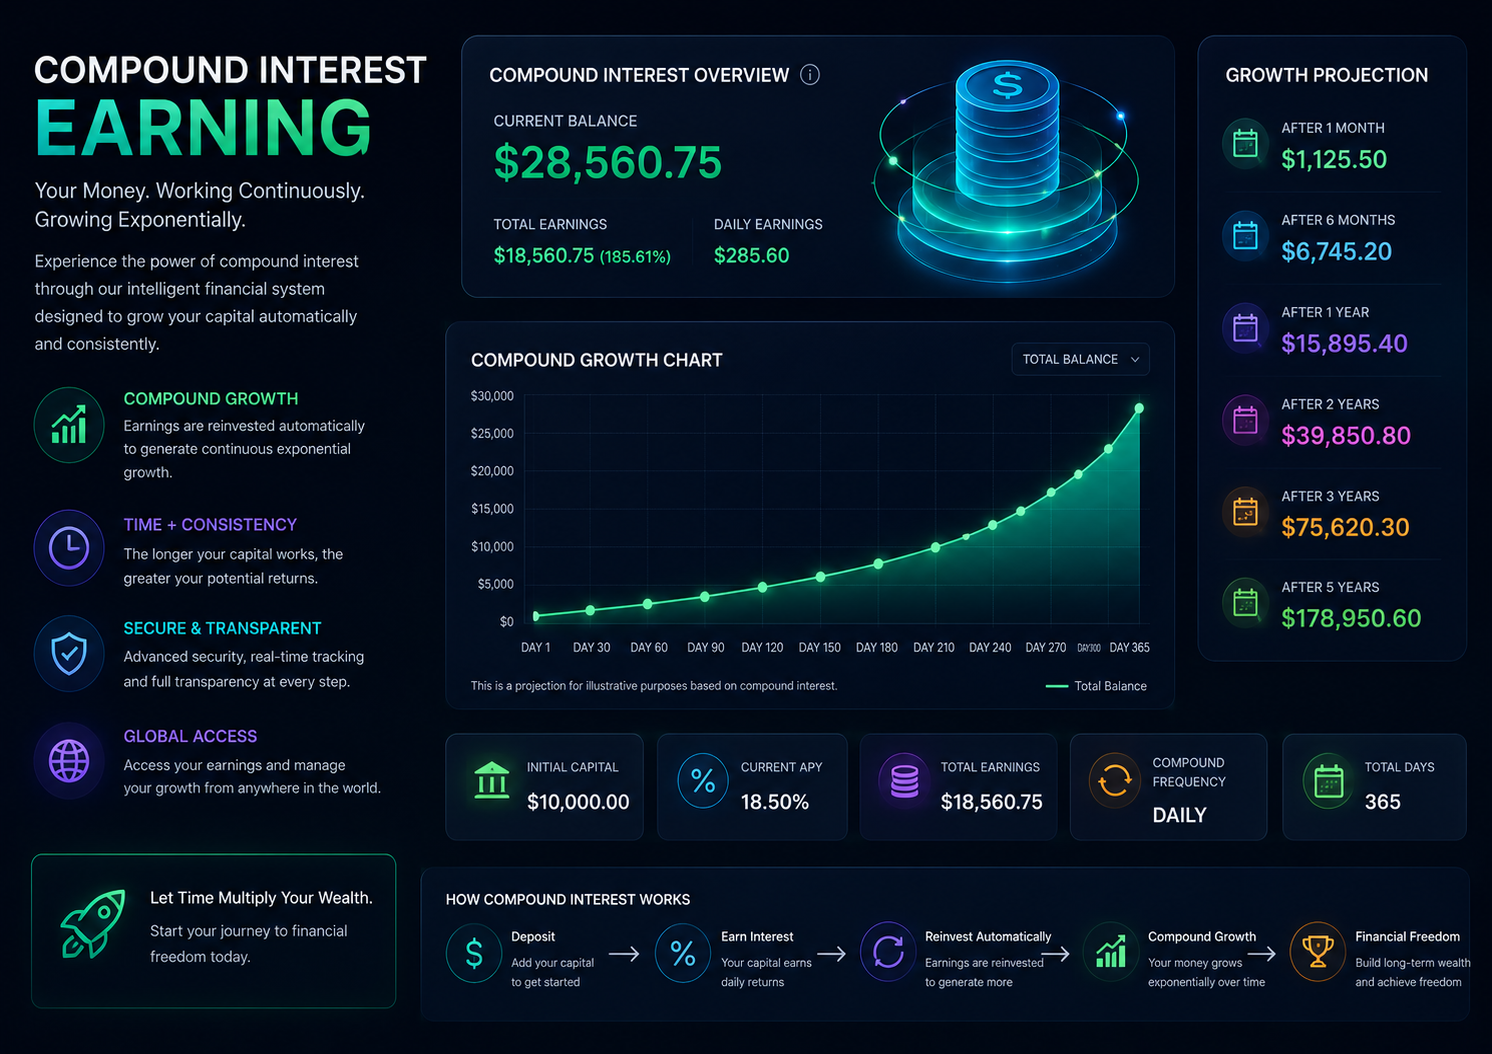Click the Compound Growth step bar-chart icon
Image resolution: width=1492 pixels, height=1054 pixels.
point(1111,952)
